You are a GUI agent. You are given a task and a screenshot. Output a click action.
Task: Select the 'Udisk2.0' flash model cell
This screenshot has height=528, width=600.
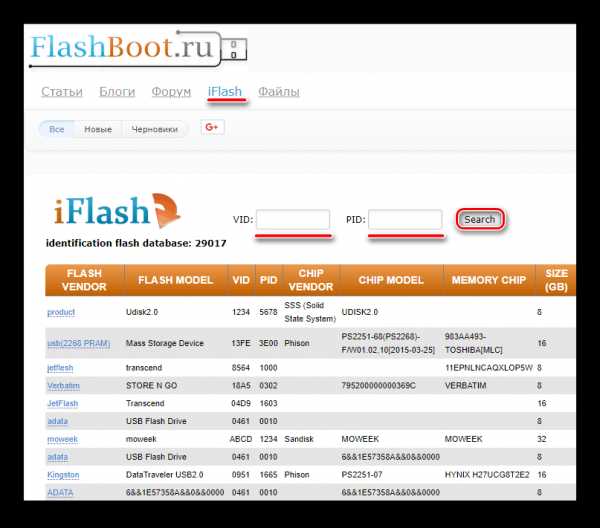point(142,312)
